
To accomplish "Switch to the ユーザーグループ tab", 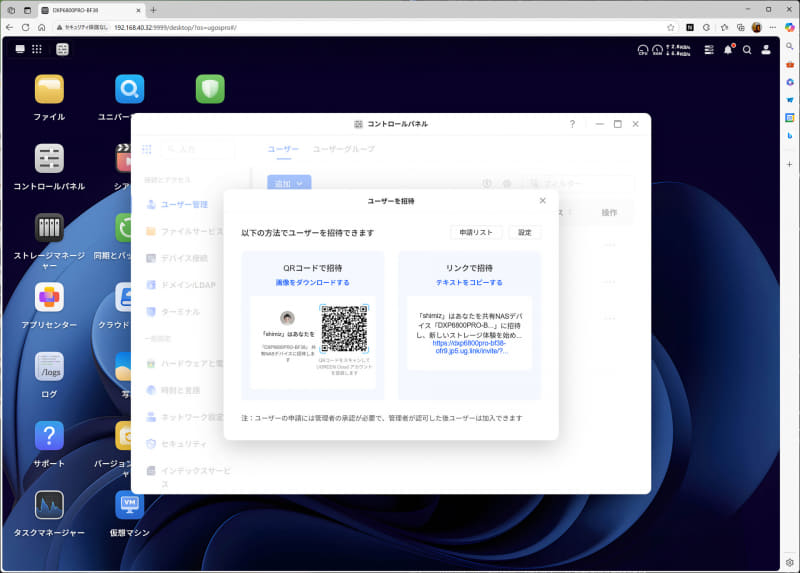I will click(x=343, y=149).
